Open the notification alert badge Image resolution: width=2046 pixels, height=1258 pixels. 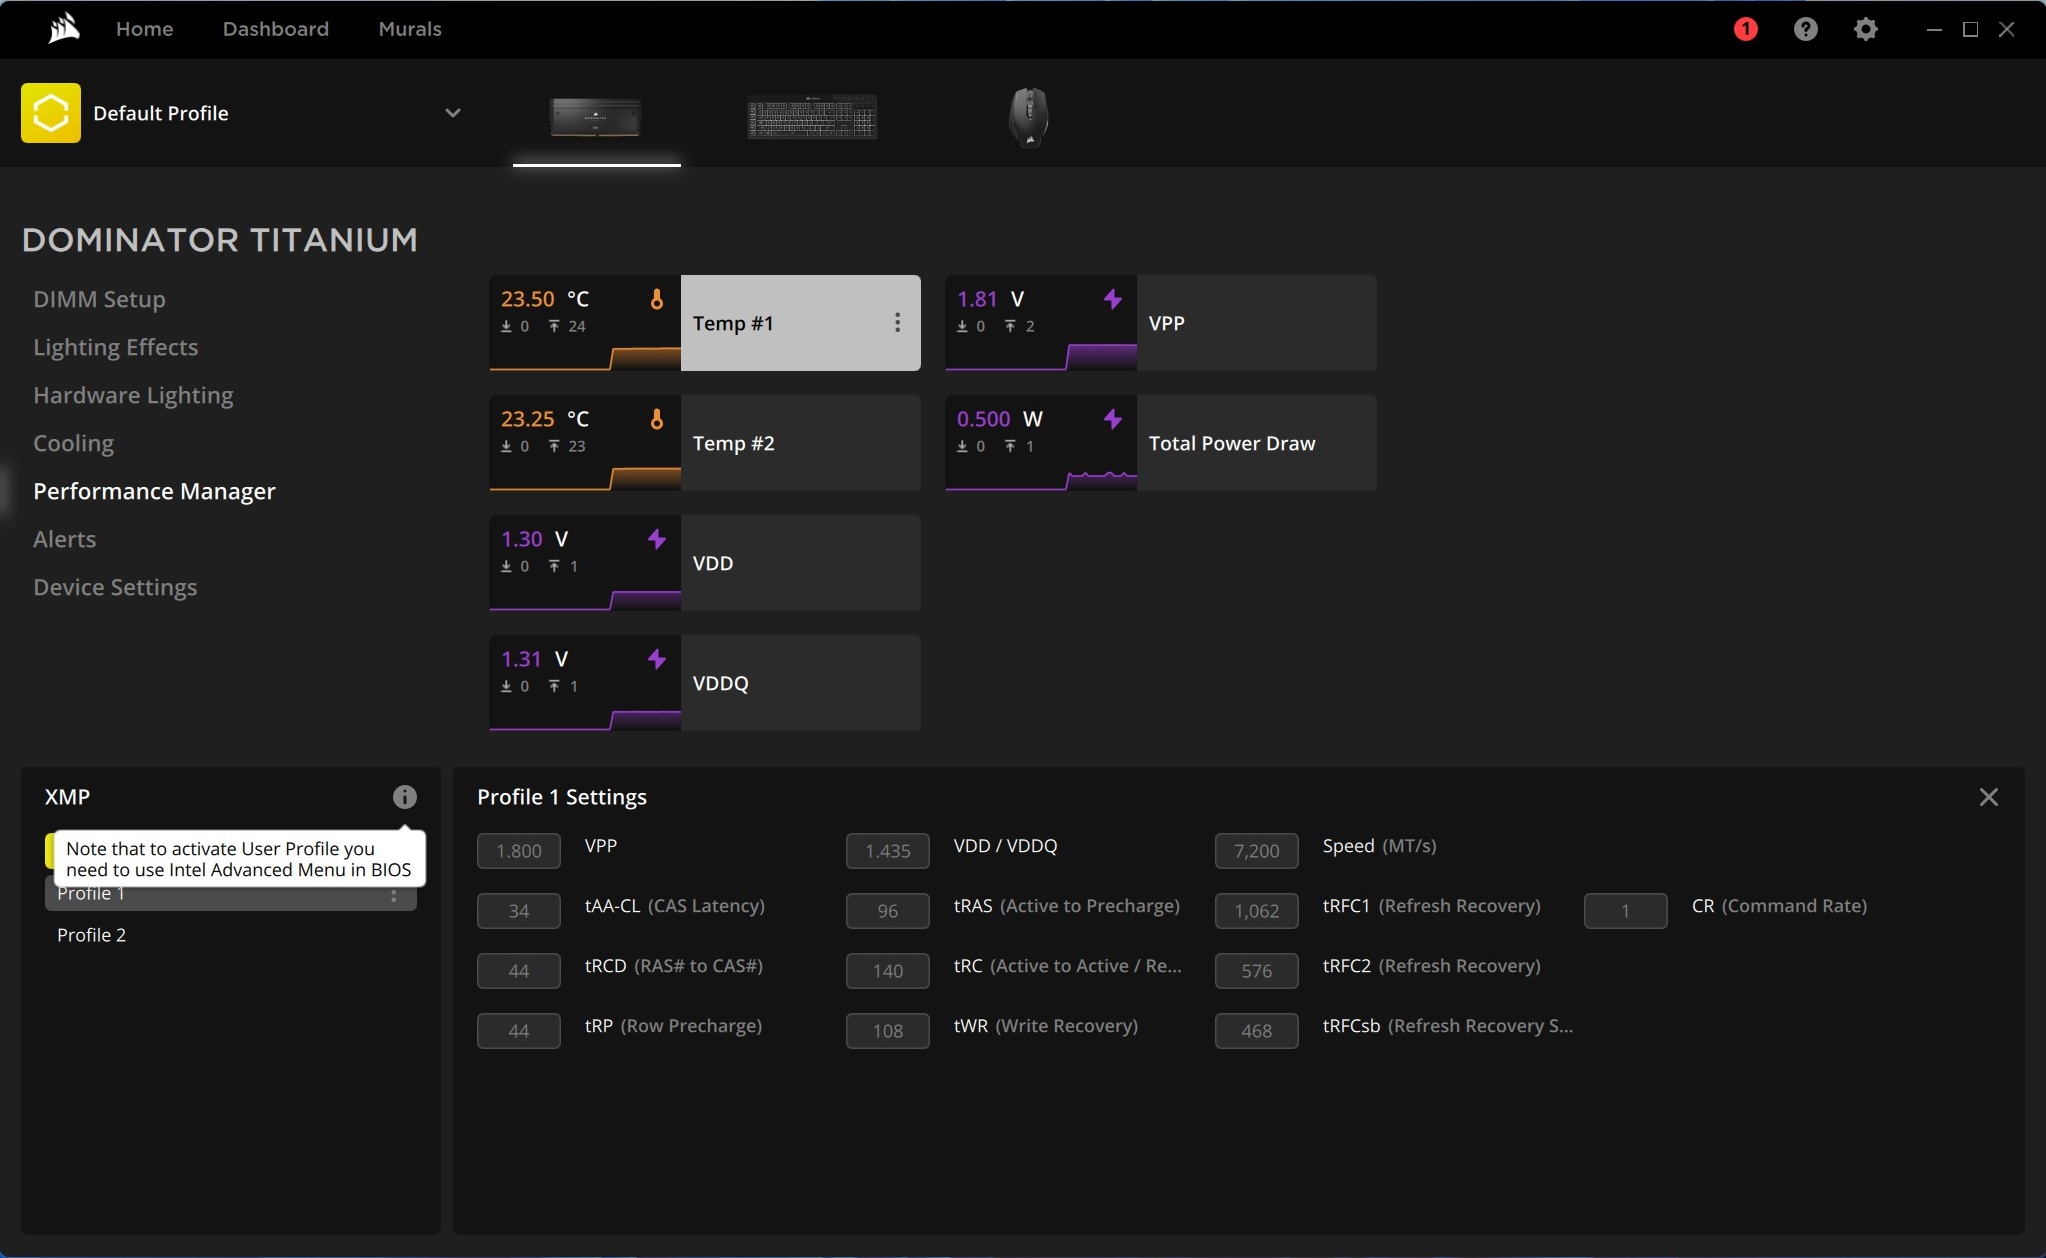(1745, 29)
